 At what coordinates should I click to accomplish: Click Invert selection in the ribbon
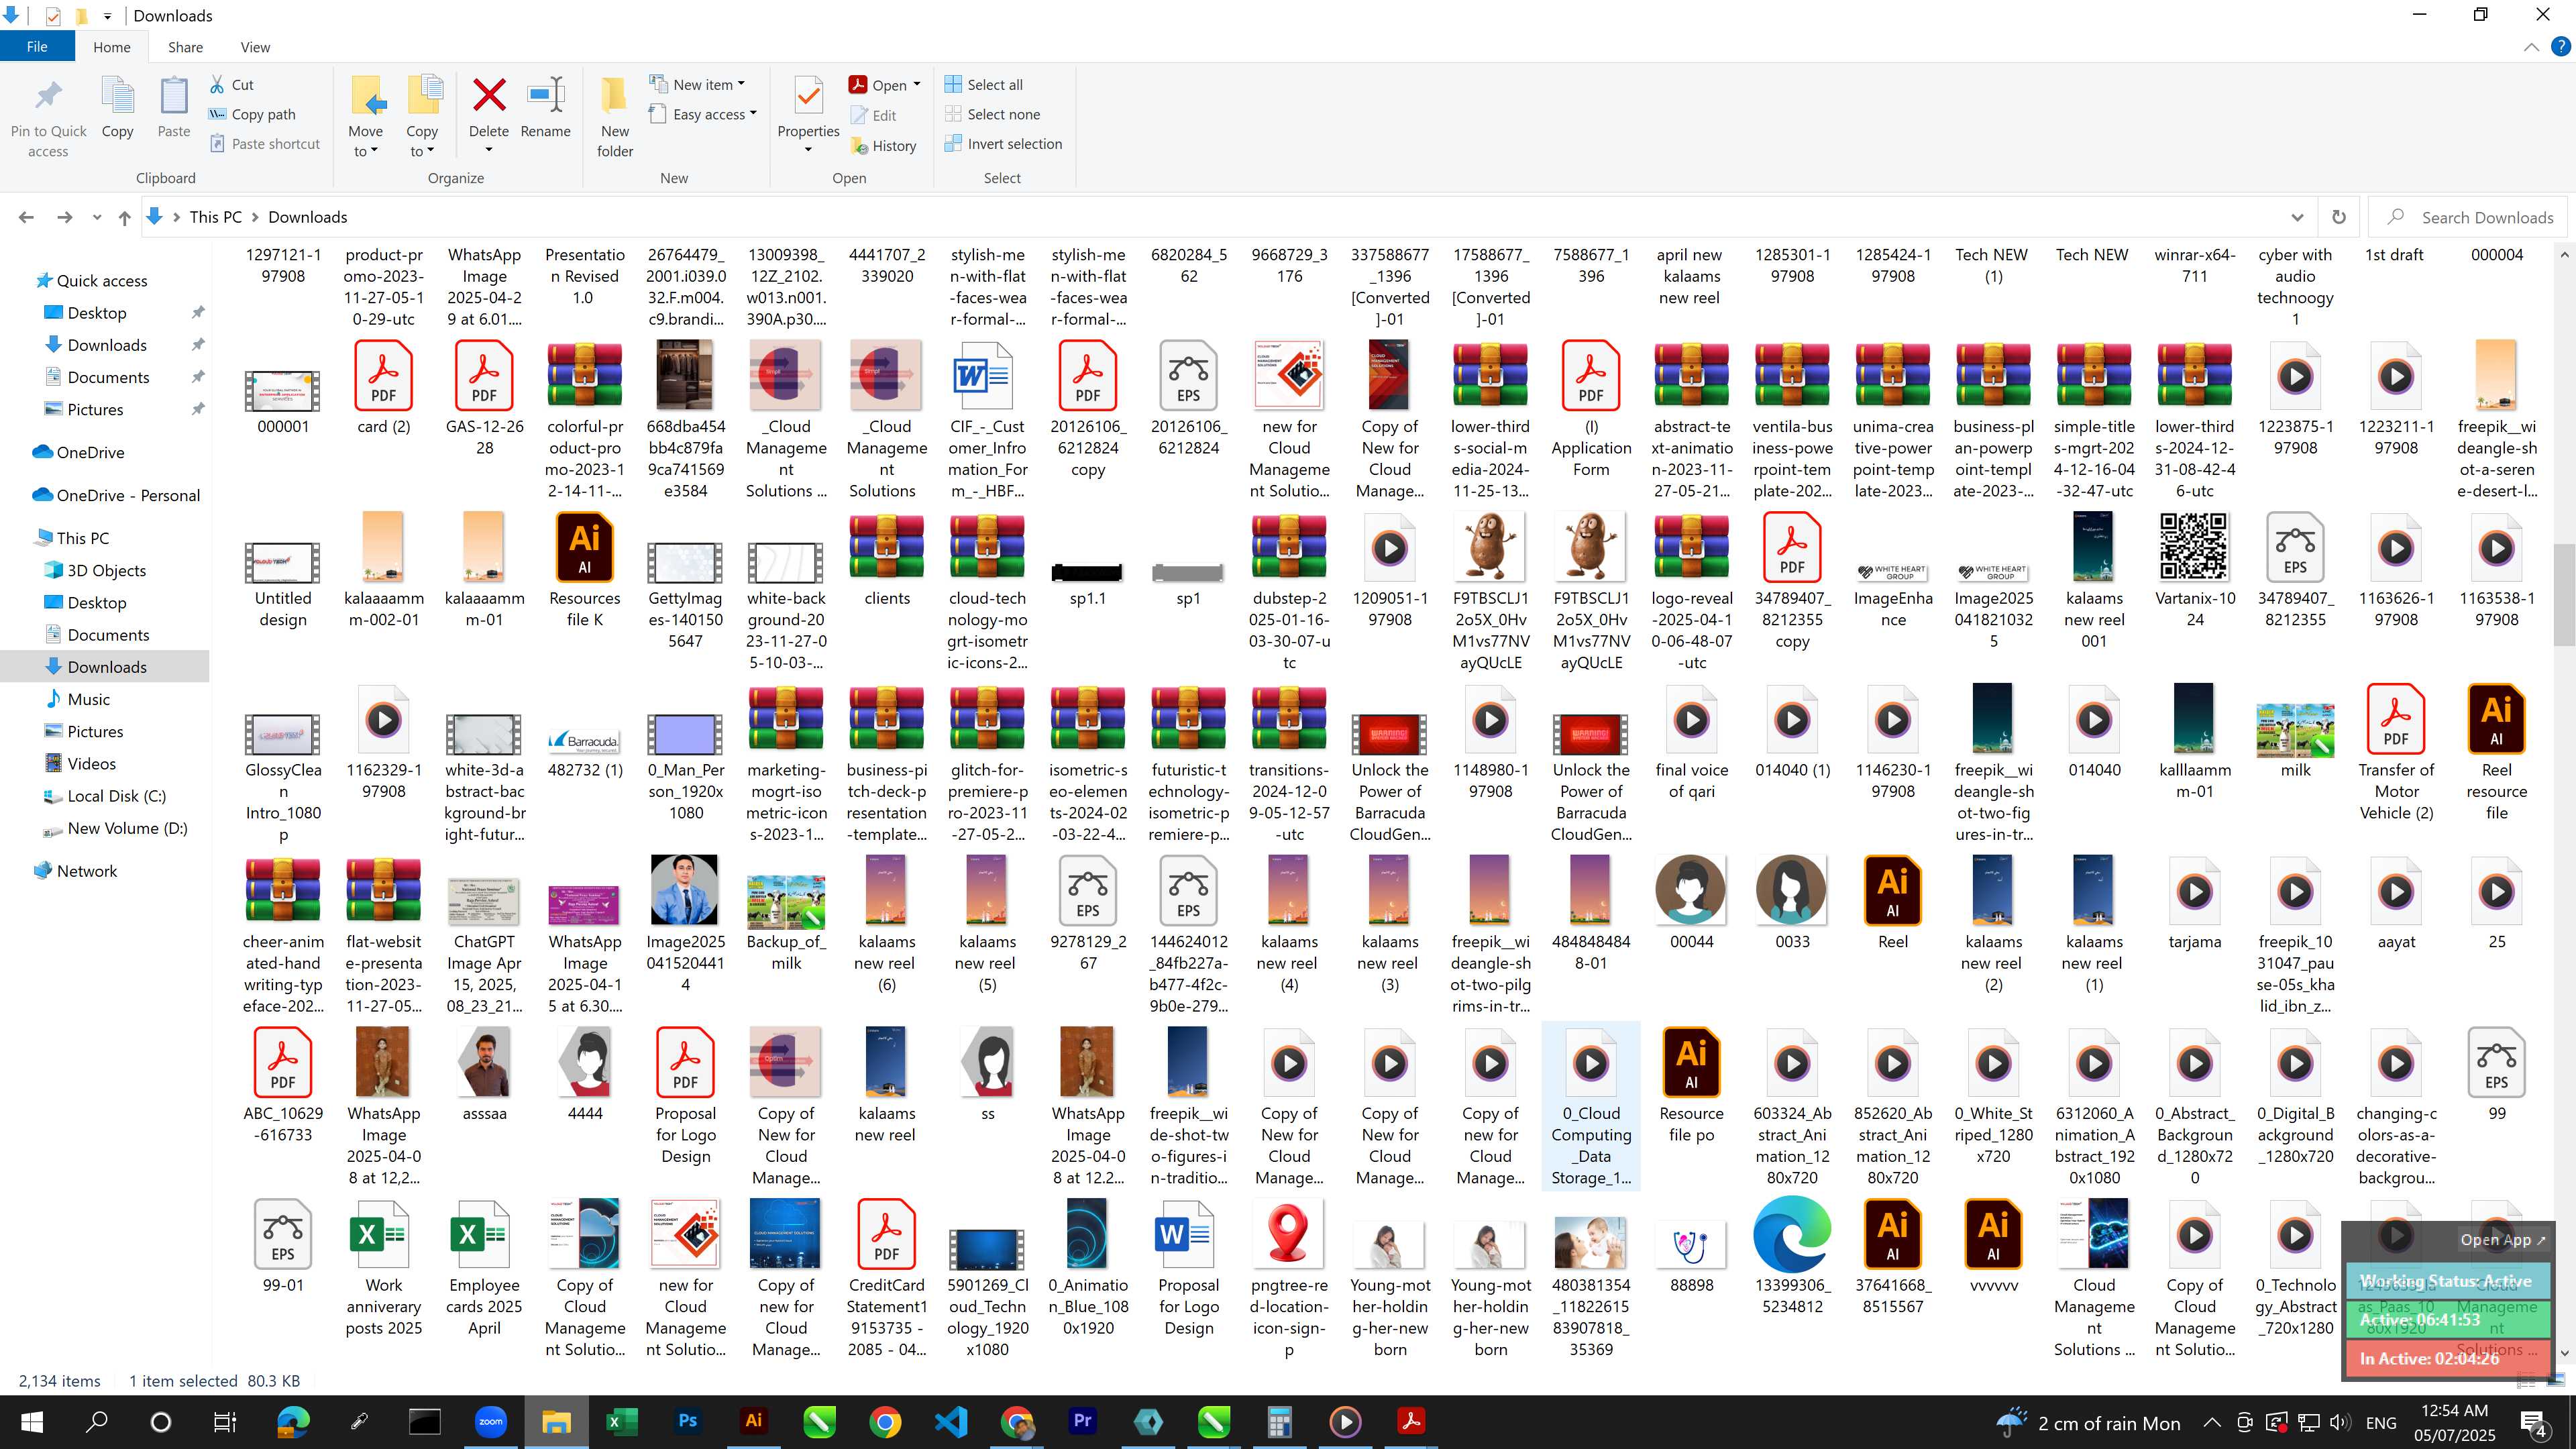(x=1004, y=144)
